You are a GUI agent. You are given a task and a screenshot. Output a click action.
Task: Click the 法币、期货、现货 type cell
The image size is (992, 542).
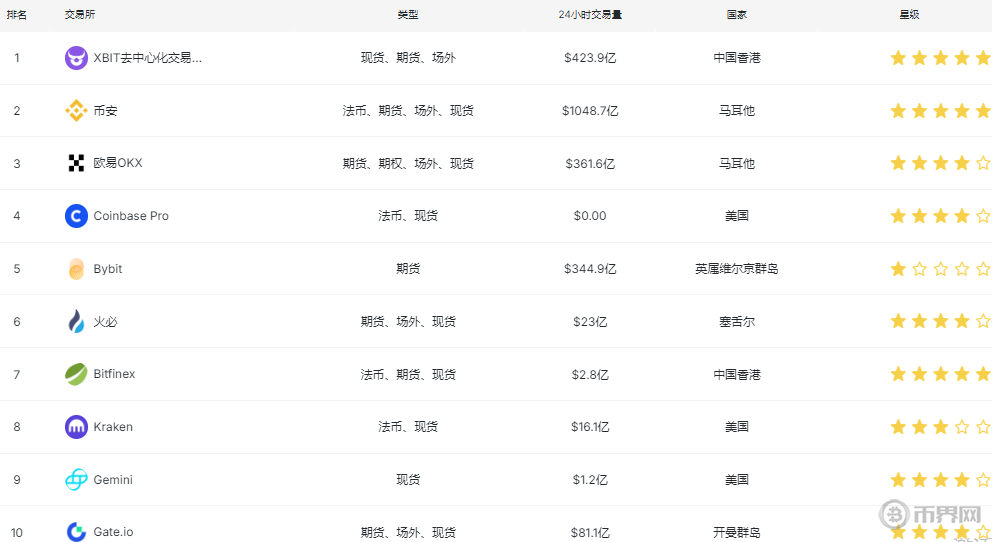coord(408,374)
